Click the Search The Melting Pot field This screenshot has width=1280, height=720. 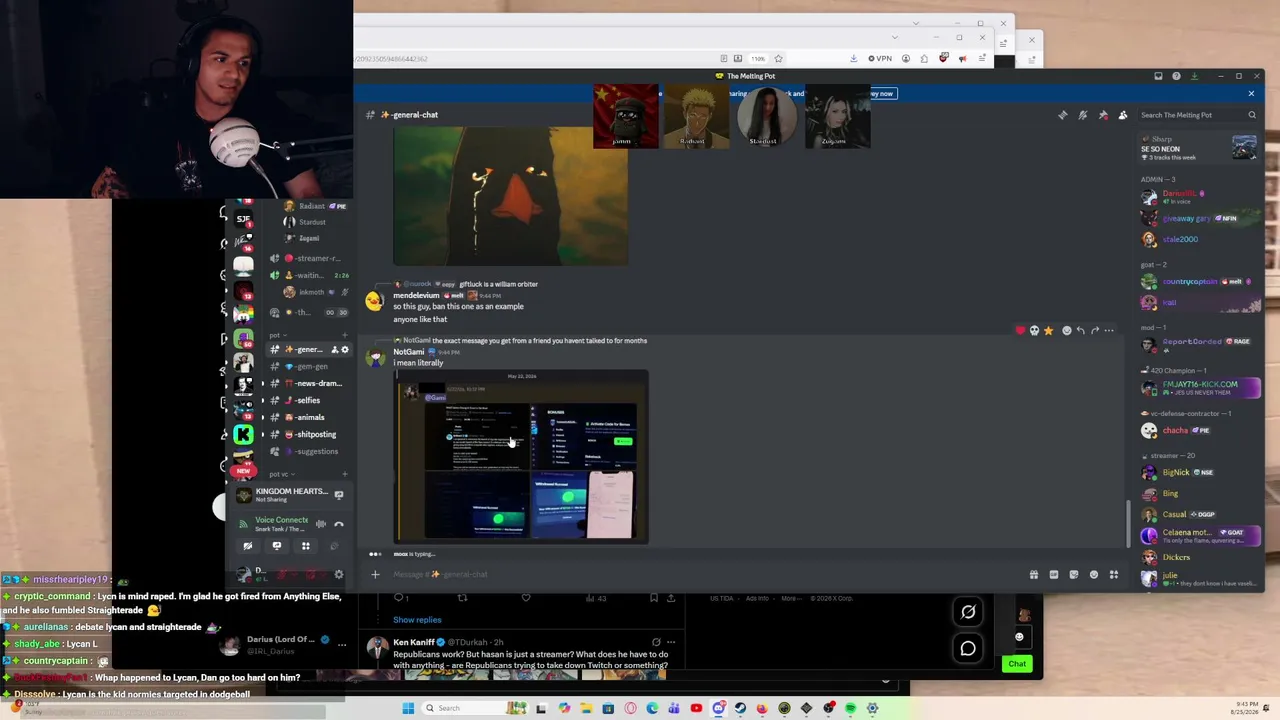click(x=1197, y=115)
